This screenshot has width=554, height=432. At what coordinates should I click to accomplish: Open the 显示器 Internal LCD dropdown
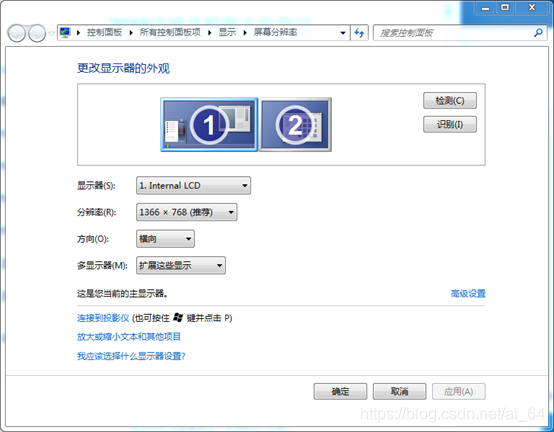194,185
